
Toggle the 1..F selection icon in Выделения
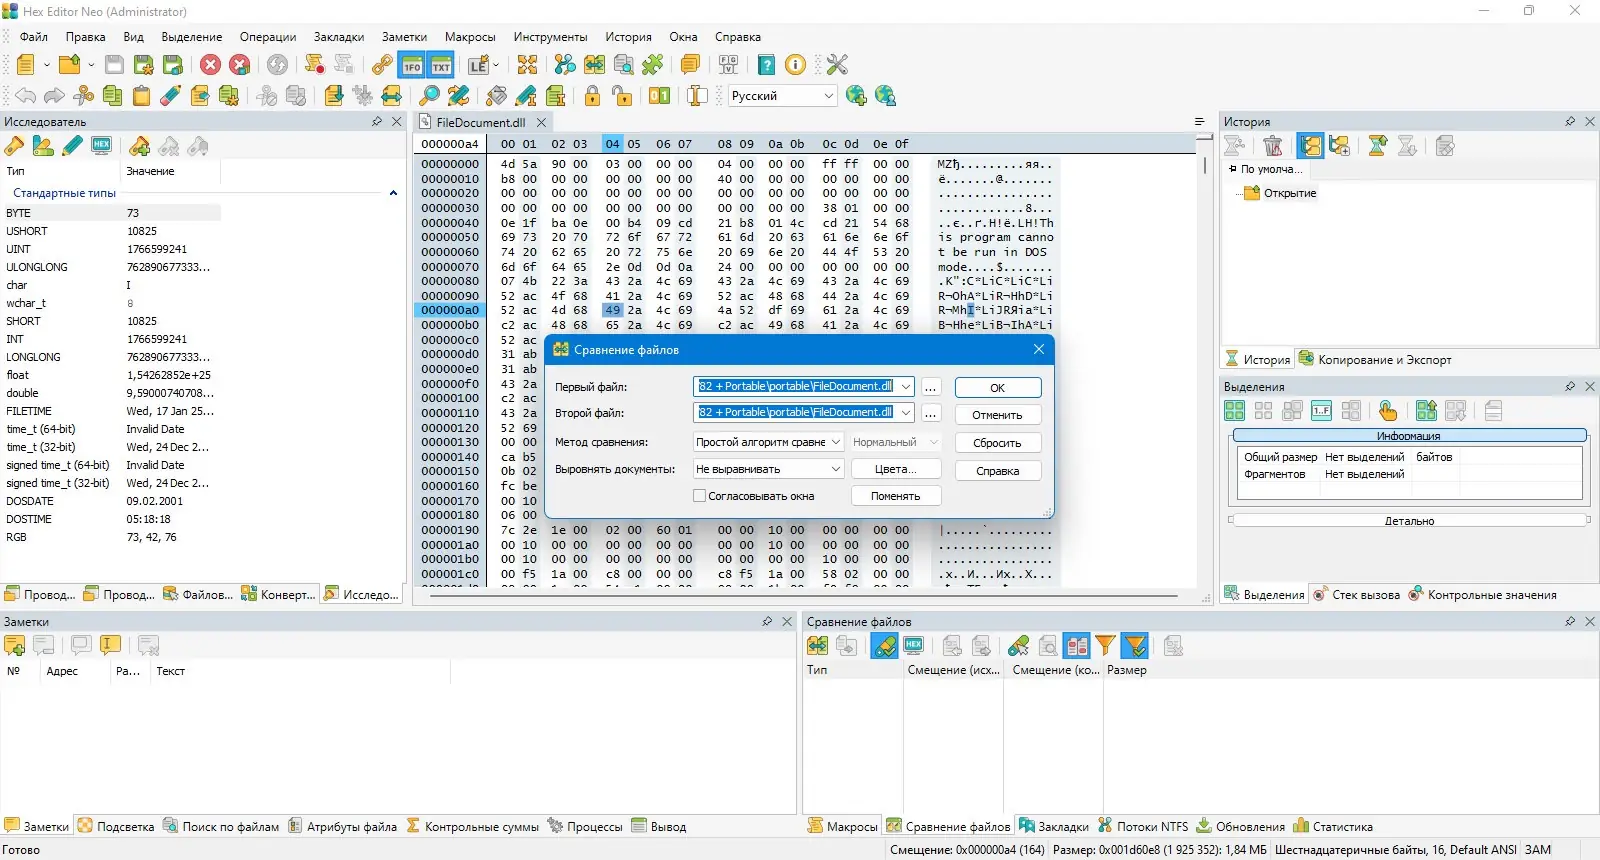pos(1321,411)
